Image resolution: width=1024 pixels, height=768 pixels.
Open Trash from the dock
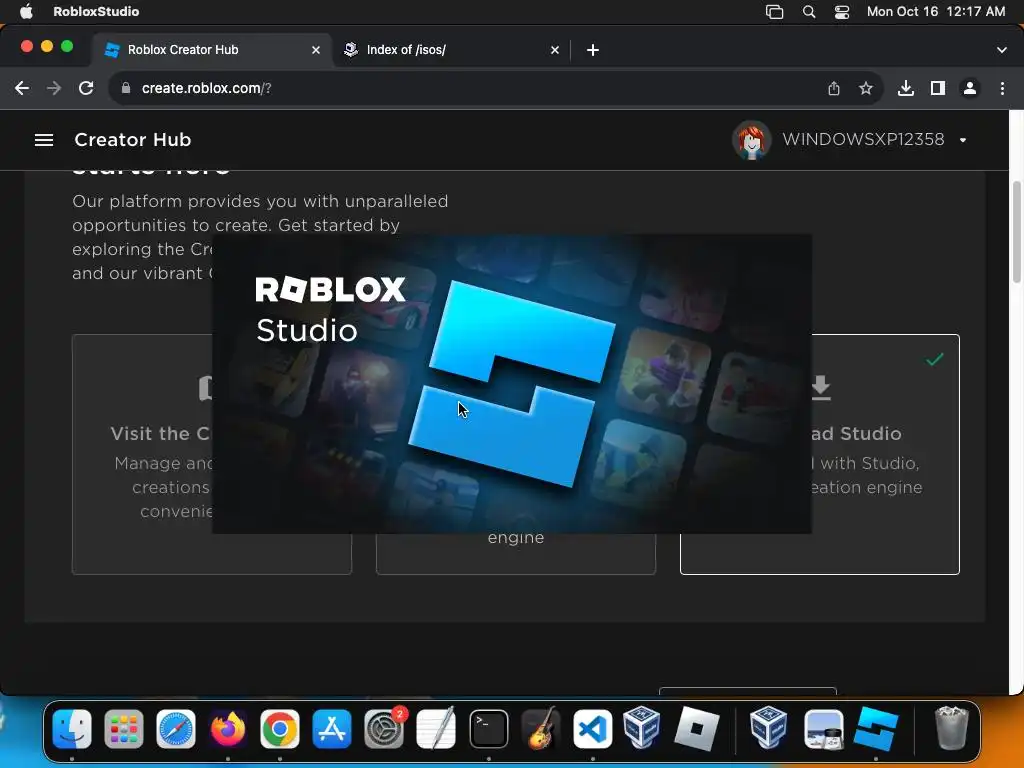pos(951,728)
